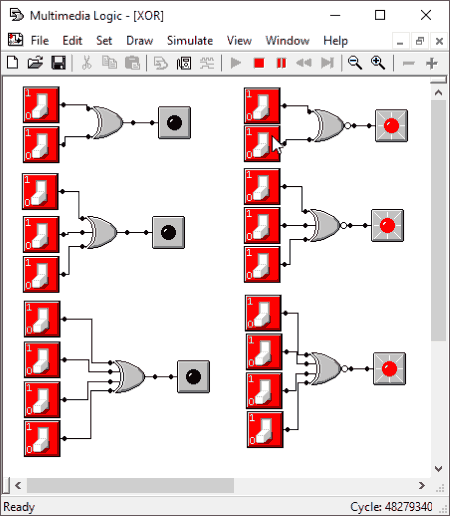Screen dimensions: 450x516
Task: Click the unlit LED of 3-input XOR
Action: tap(168, 232)
